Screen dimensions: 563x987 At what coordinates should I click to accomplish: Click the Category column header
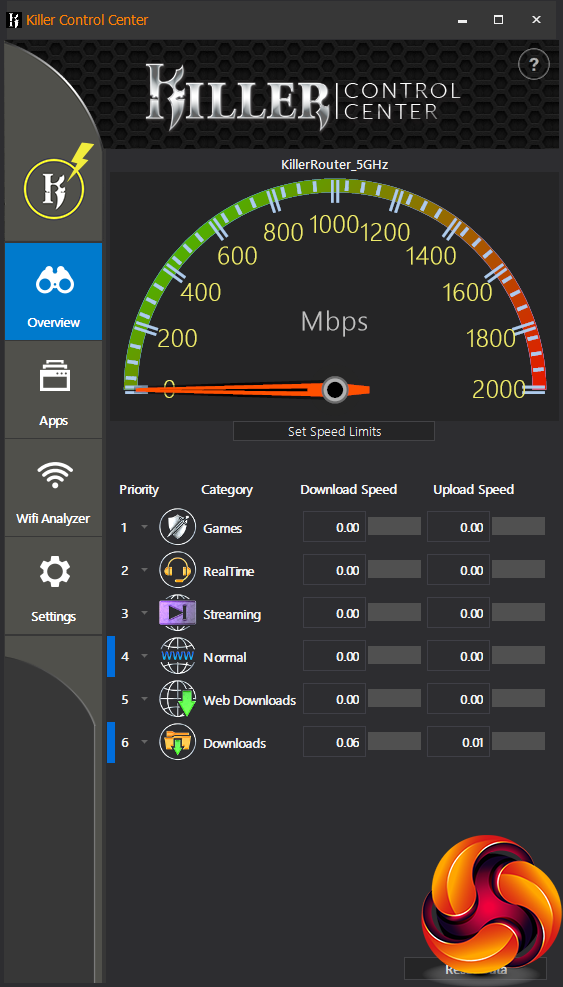[227, 490]
